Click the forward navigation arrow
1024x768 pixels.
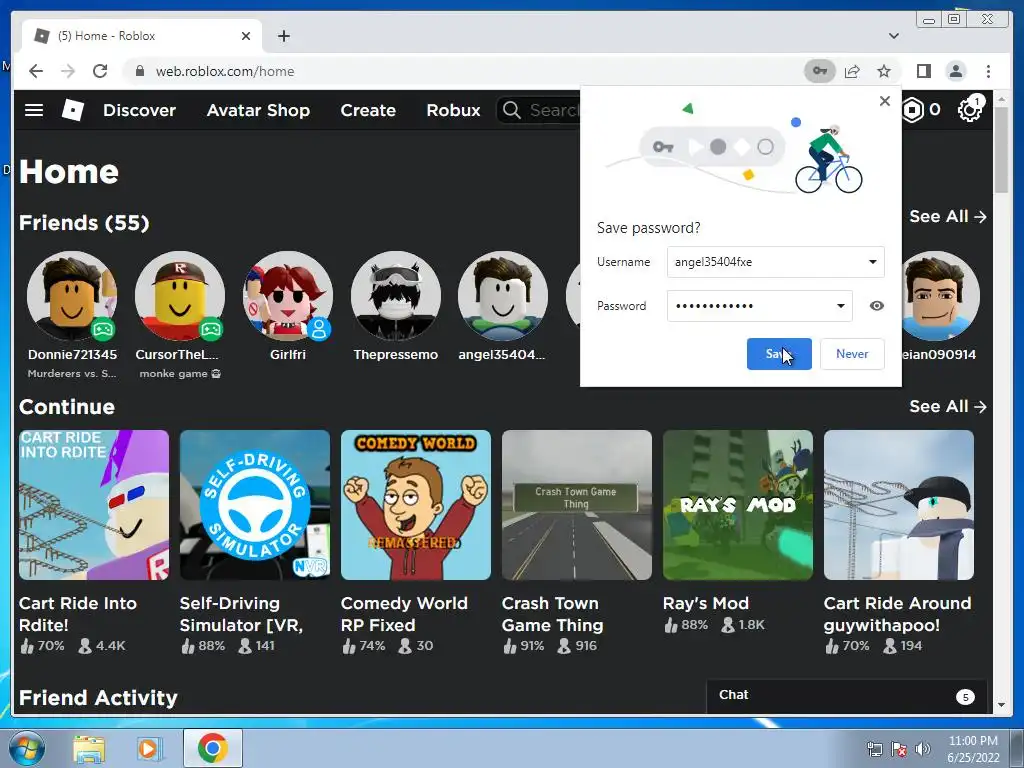click(x=68, y=71)
